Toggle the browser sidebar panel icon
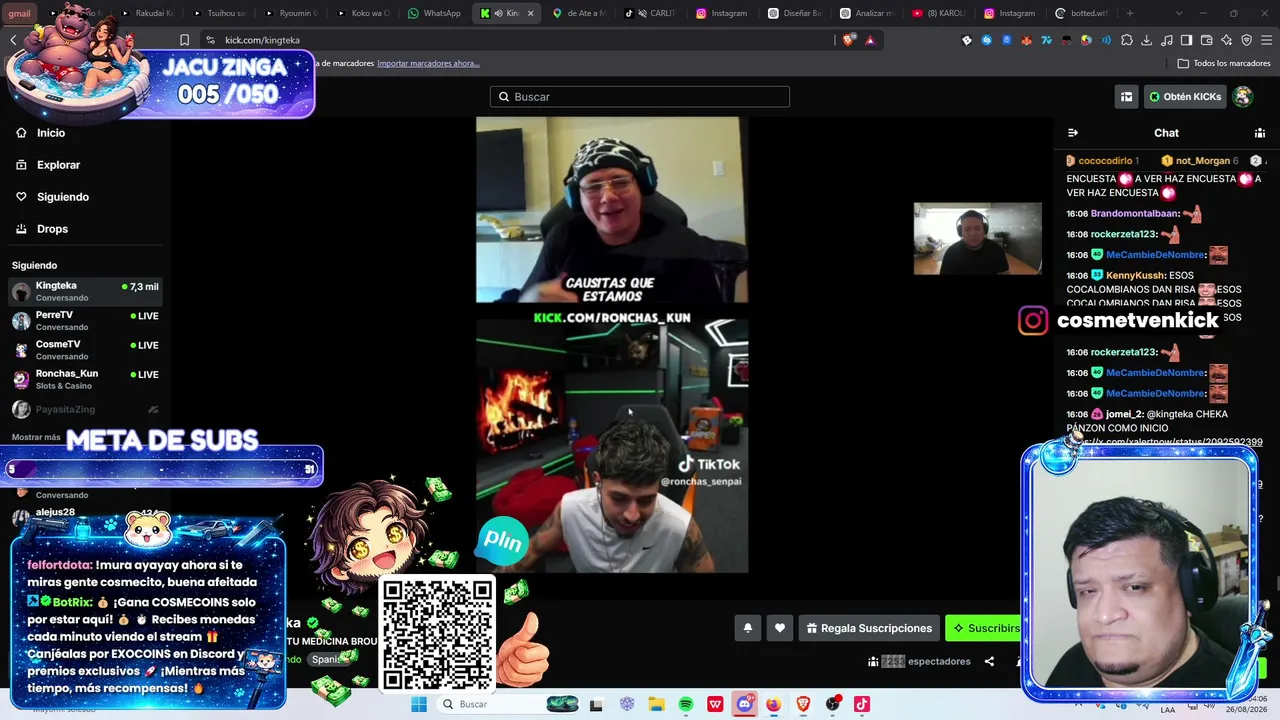Viewport: 1280px width, 720px height. click(1186, 40)
